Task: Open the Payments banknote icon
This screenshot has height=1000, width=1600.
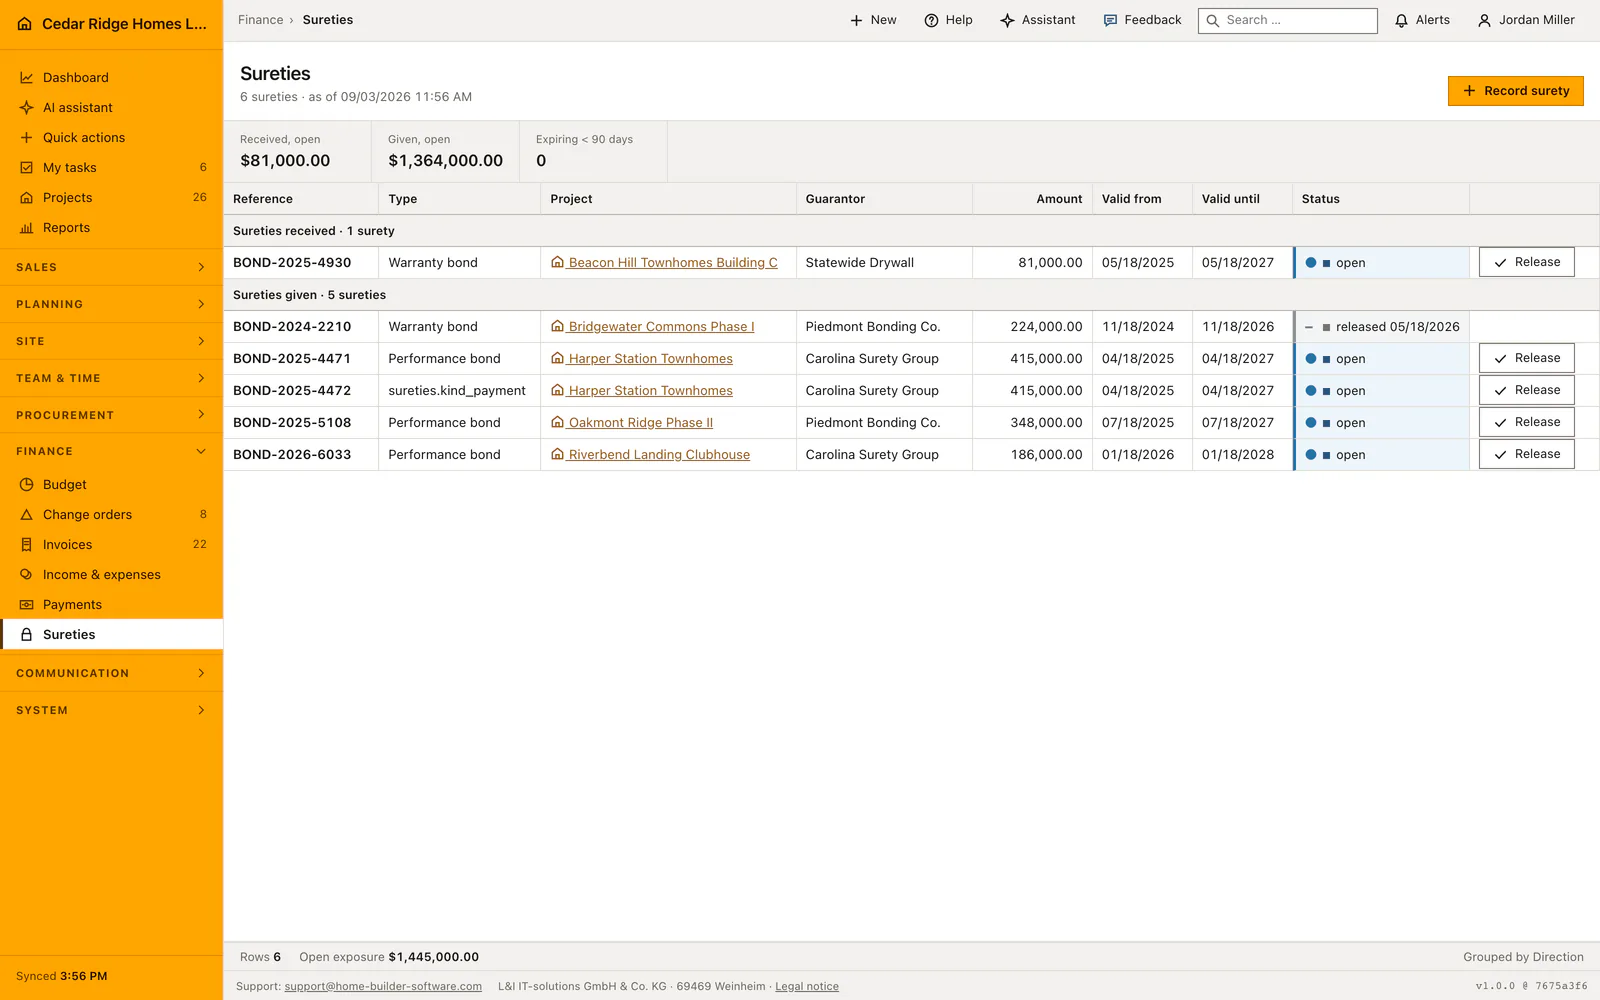Action: [x=27, y=605]
